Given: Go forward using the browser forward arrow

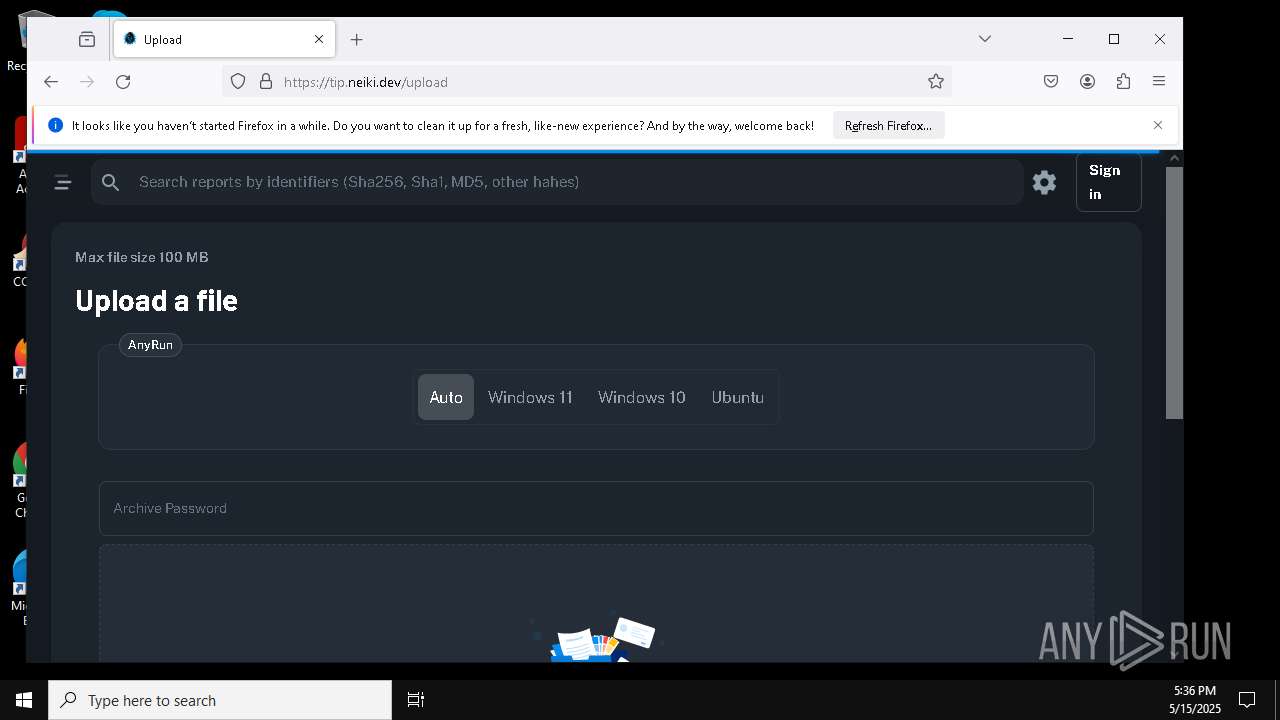Looking at the screenshot, I should (x=87, y=82).
